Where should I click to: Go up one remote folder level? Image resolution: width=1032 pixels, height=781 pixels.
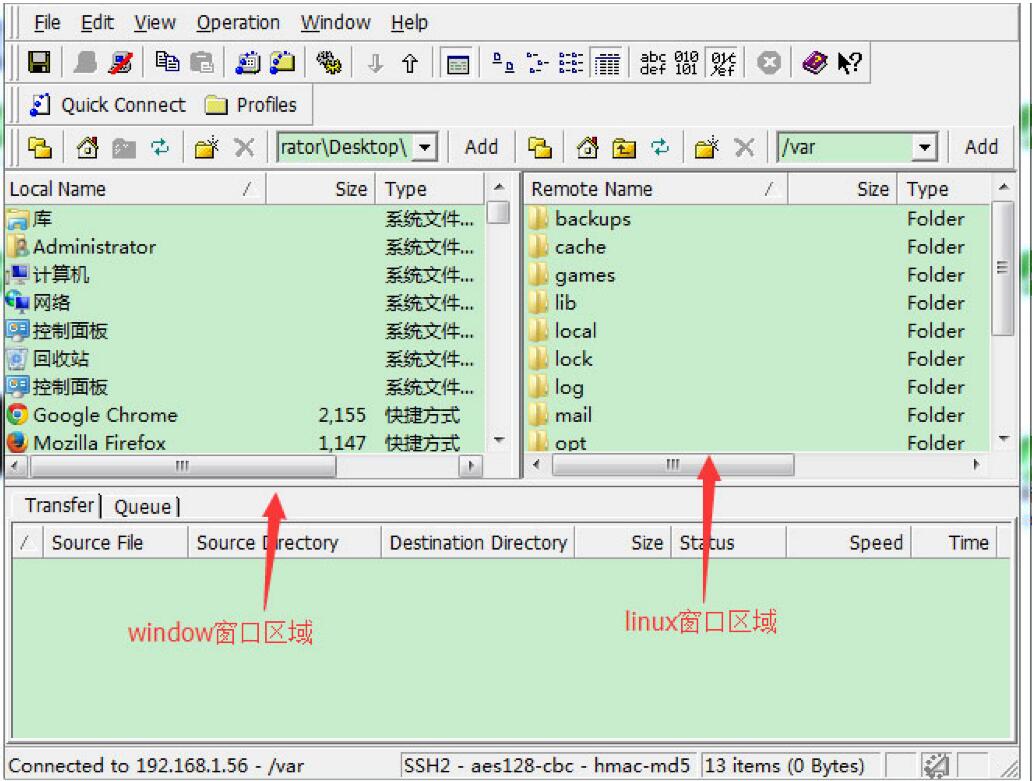[x=624, y=148]
